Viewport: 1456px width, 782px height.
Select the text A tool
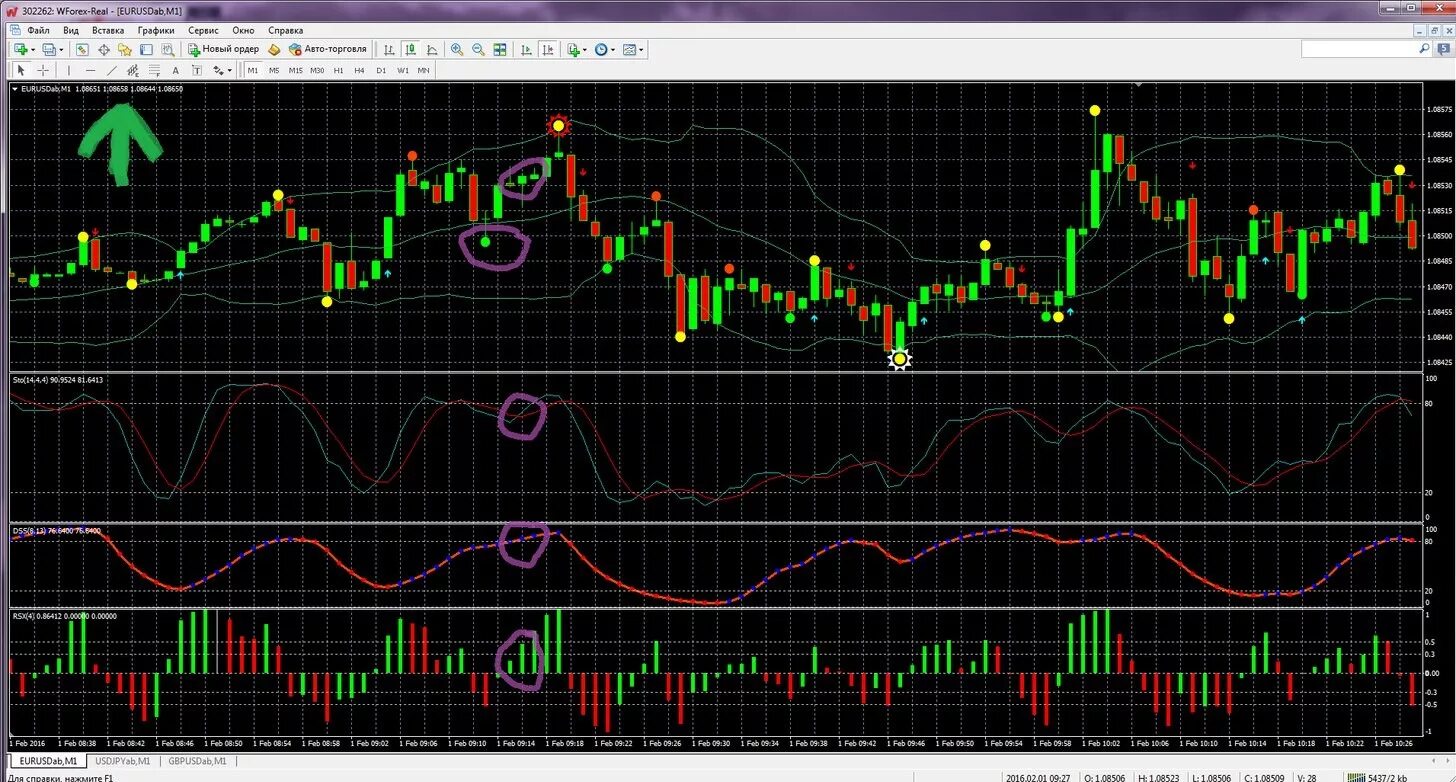(176, 70)
